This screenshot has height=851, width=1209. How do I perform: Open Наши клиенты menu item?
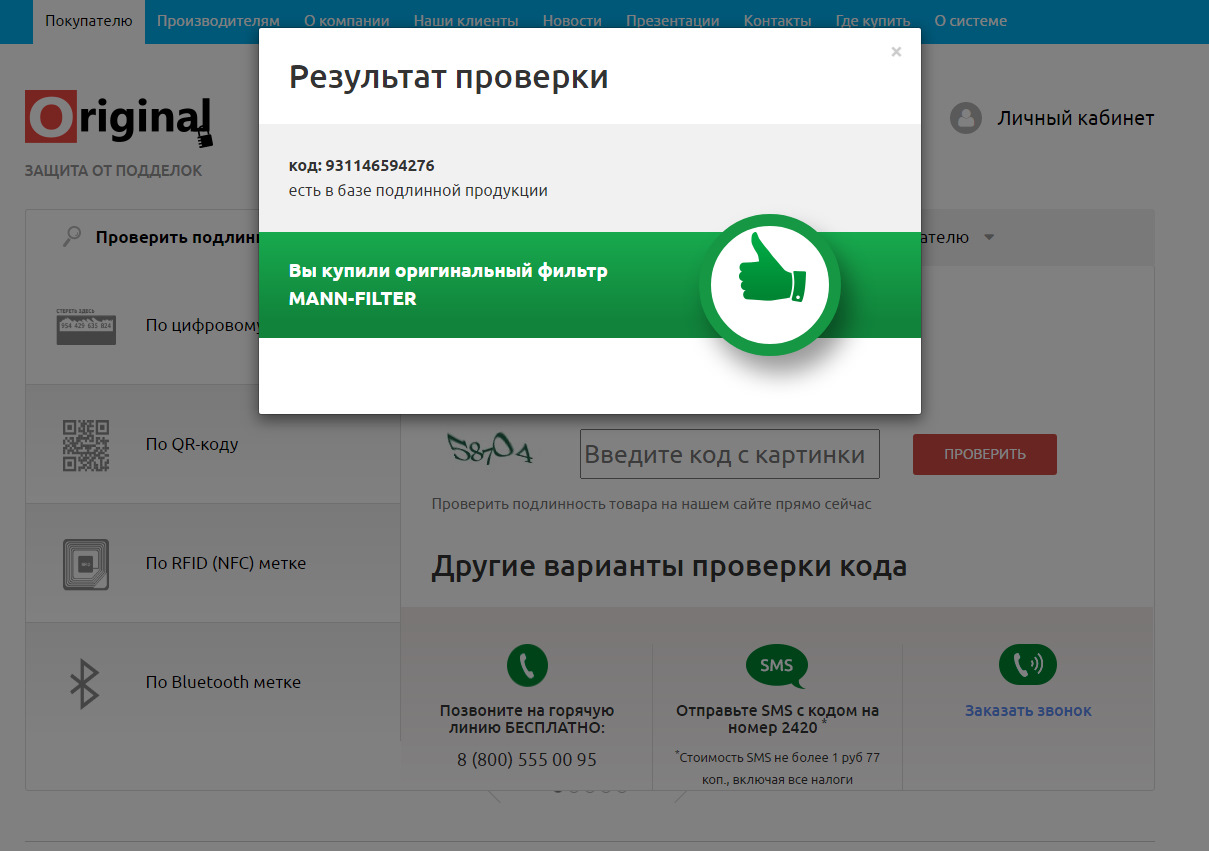pos(466,21)
